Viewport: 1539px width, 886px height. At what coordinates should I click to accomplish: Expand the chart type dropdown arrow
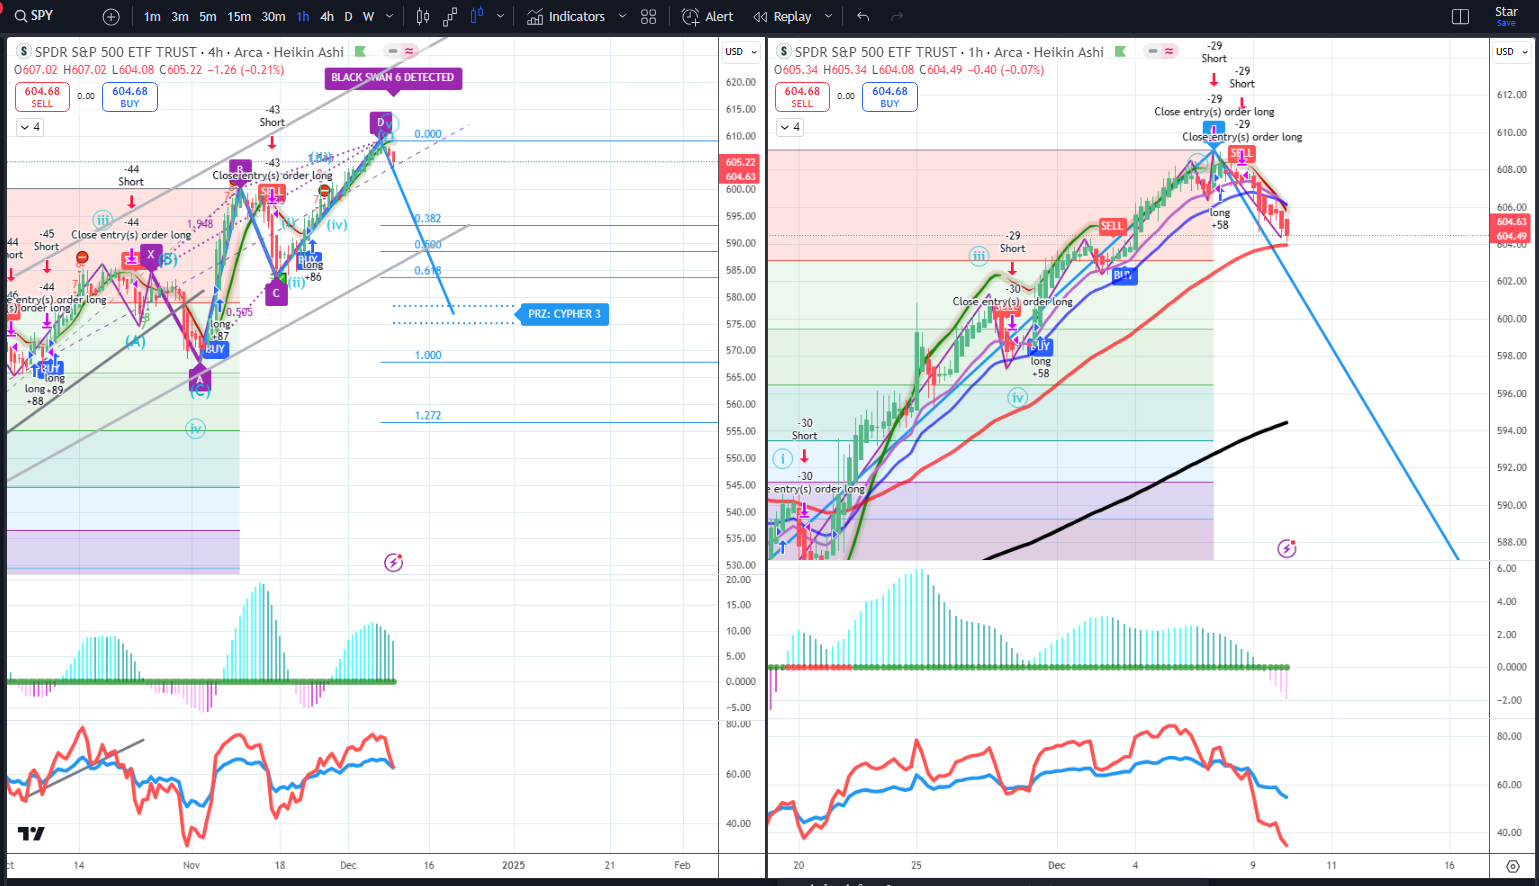click(500, 17)
